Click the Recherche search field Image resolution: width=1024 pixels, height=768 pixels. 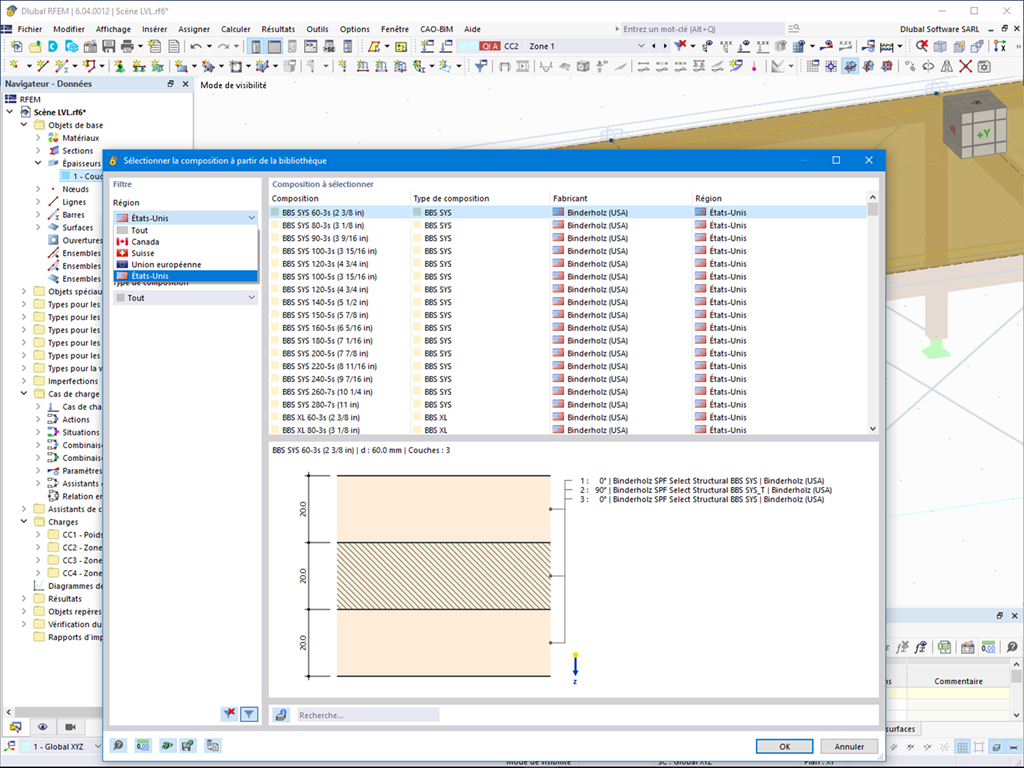coord(367,715)
